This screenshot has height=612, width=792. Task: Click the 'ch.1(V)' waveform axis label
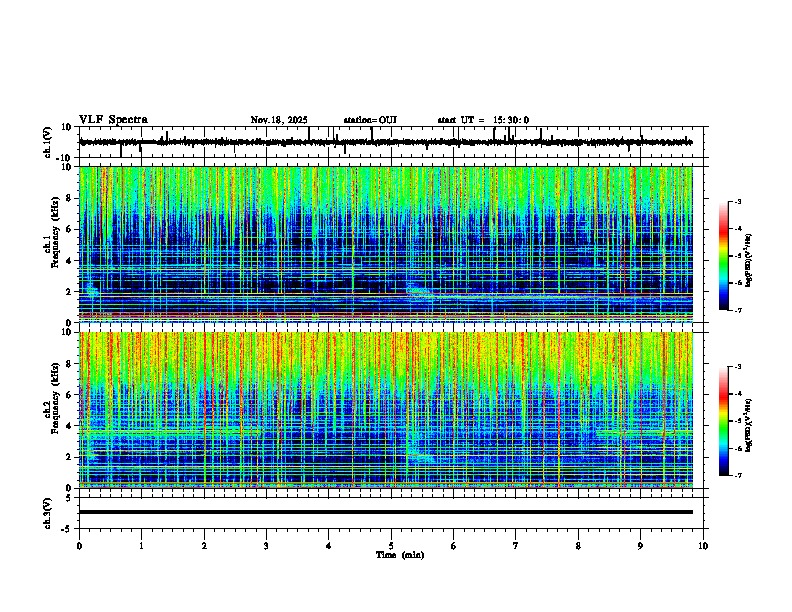(48, 142)
